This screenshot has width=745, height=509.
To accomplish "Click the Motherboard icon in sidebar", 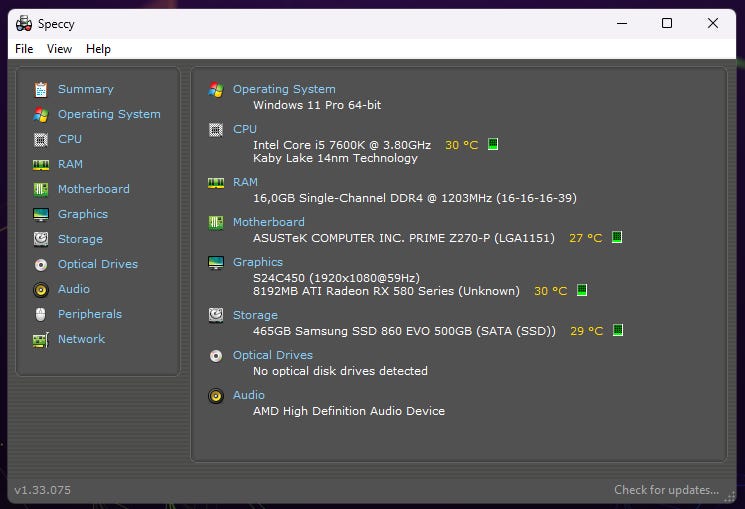I will (x=41, y=189).
